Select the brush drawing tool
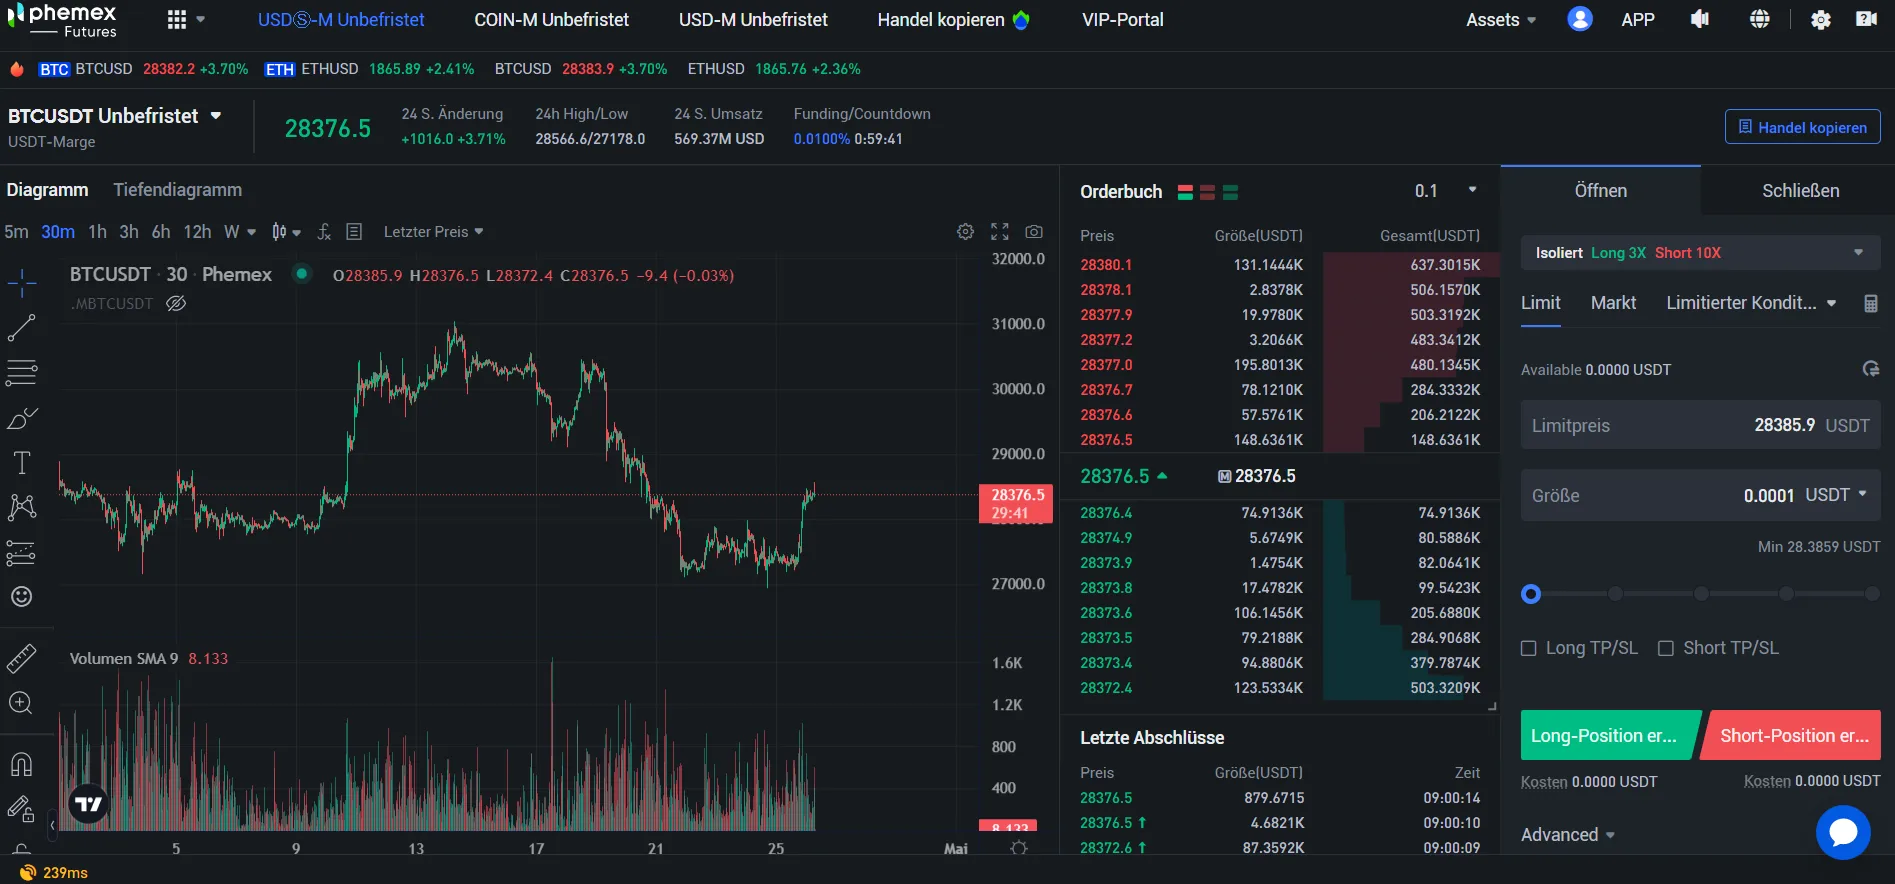1895x884 pixels. point(21,418)
